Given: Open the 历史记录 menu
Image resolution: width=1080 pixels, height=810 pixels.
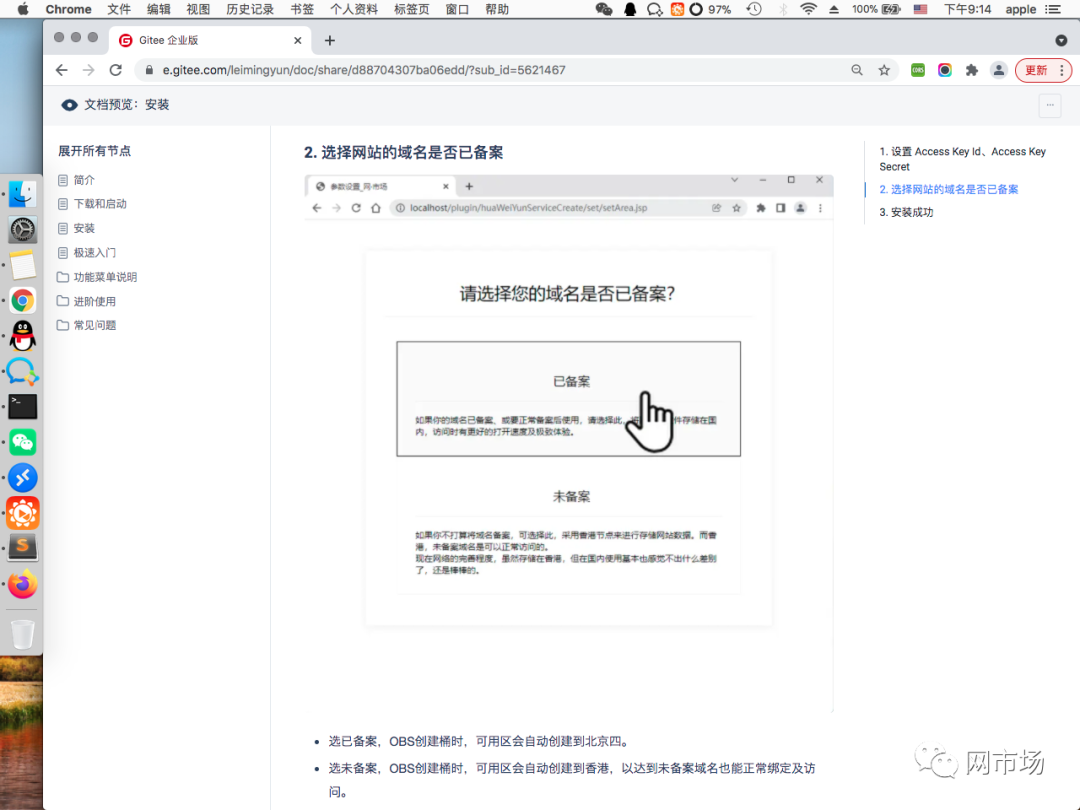Looking at the screenshot, I should click(x=249, y=9).
